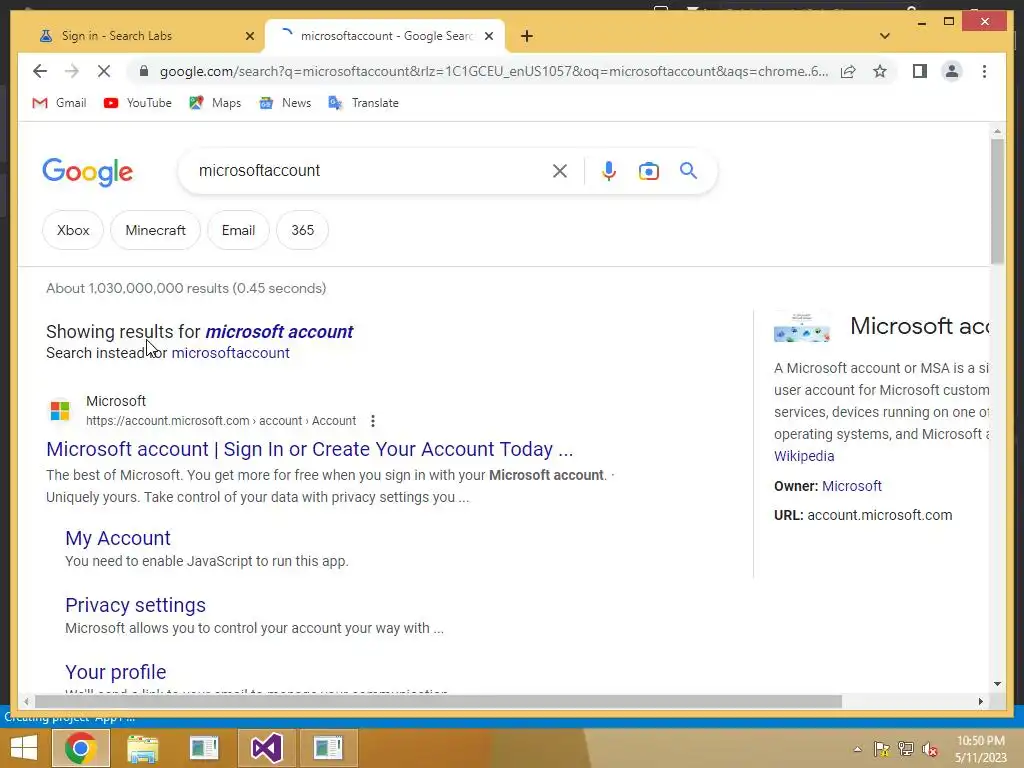Open the Chrome profile menu
1024x768 pixels.
point(952,71)
